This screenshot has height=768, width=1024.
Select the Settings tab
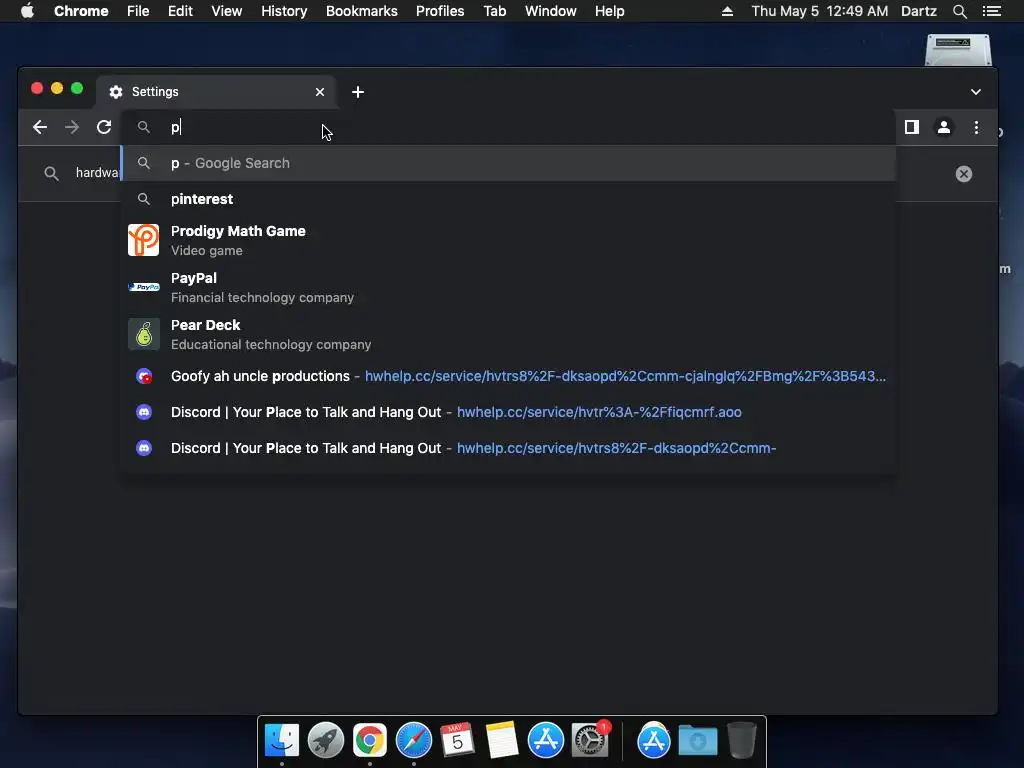216,92
